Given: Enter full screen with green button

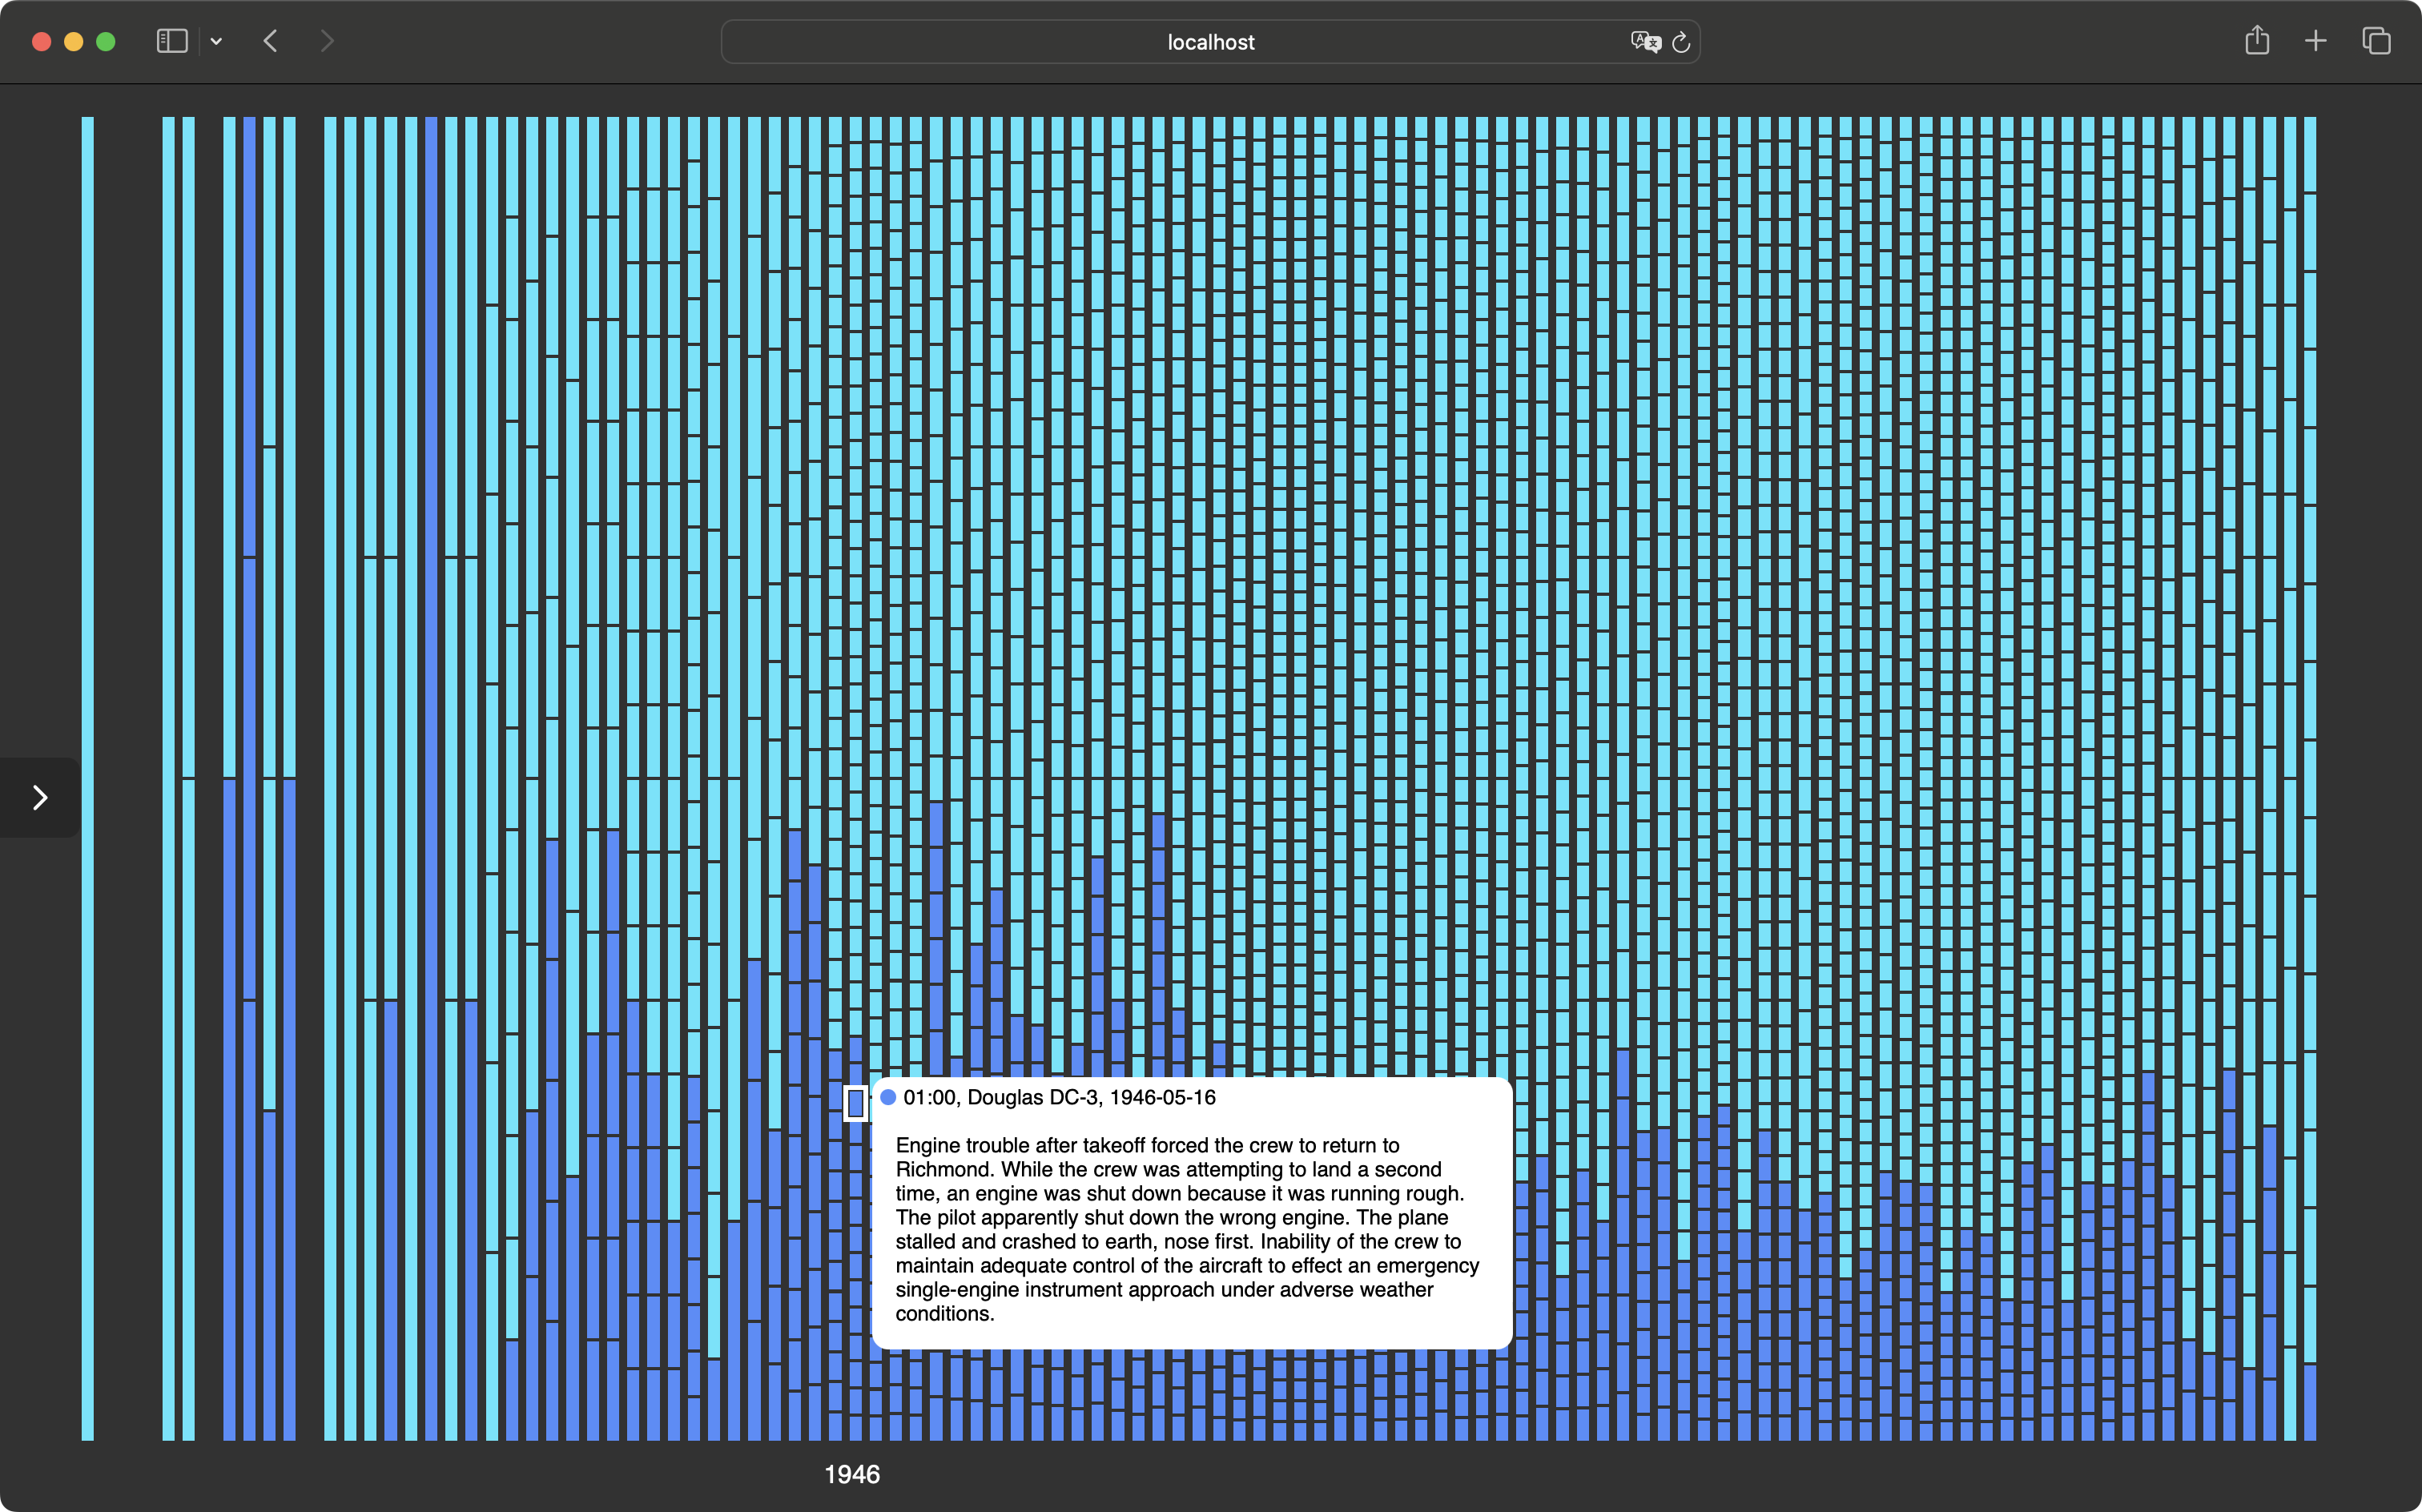Looking at the screenshot, I should [106, 41].
